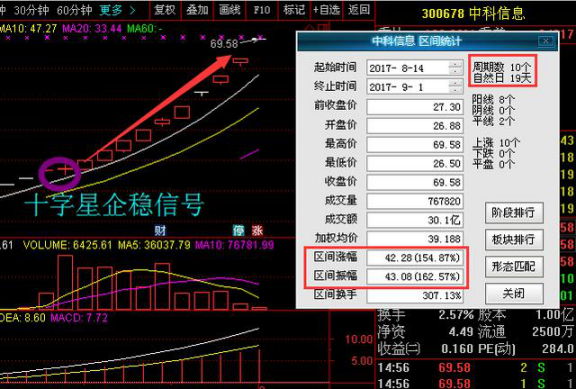Screen dimensions: 576x389
Task: Click the 69.58 high price label
Action: 224,44
